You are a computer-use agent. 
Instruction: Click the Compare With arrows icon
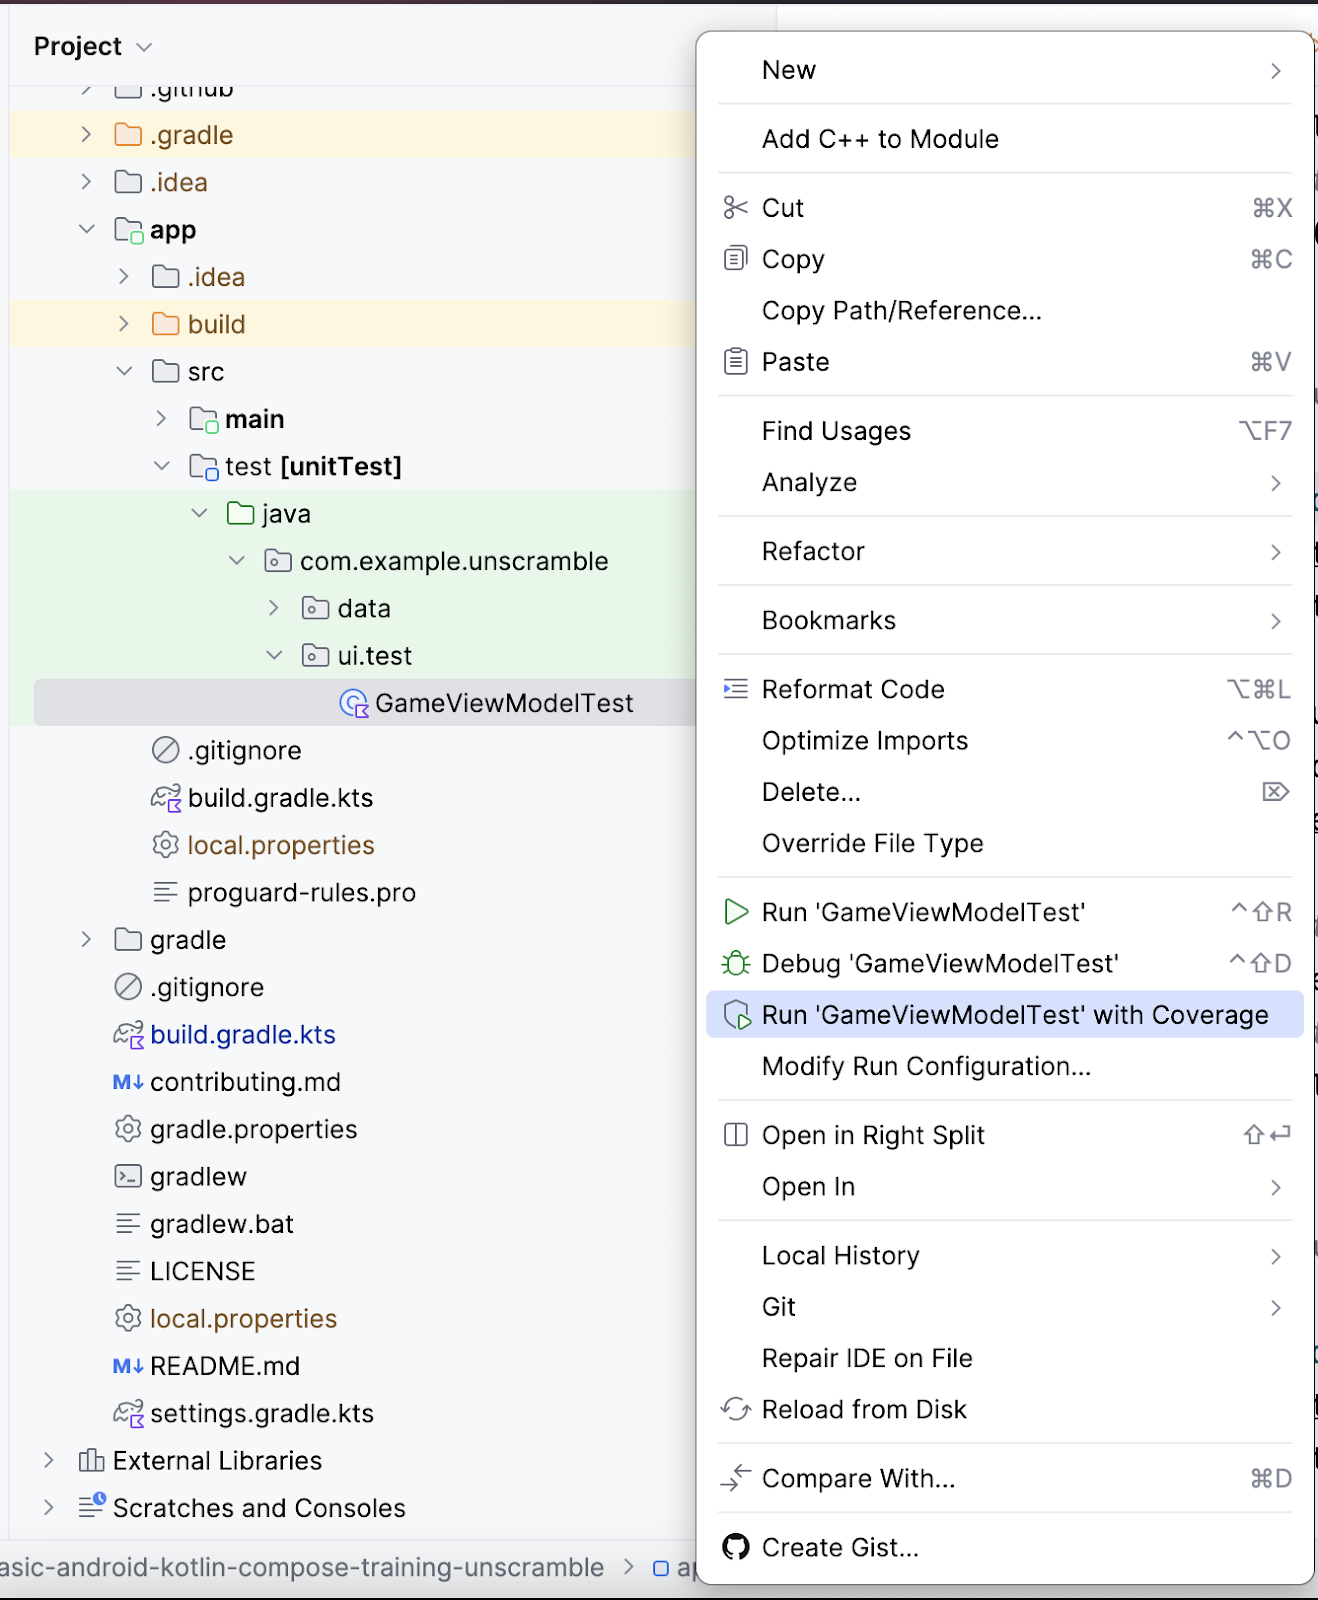tap(736, 1478)
